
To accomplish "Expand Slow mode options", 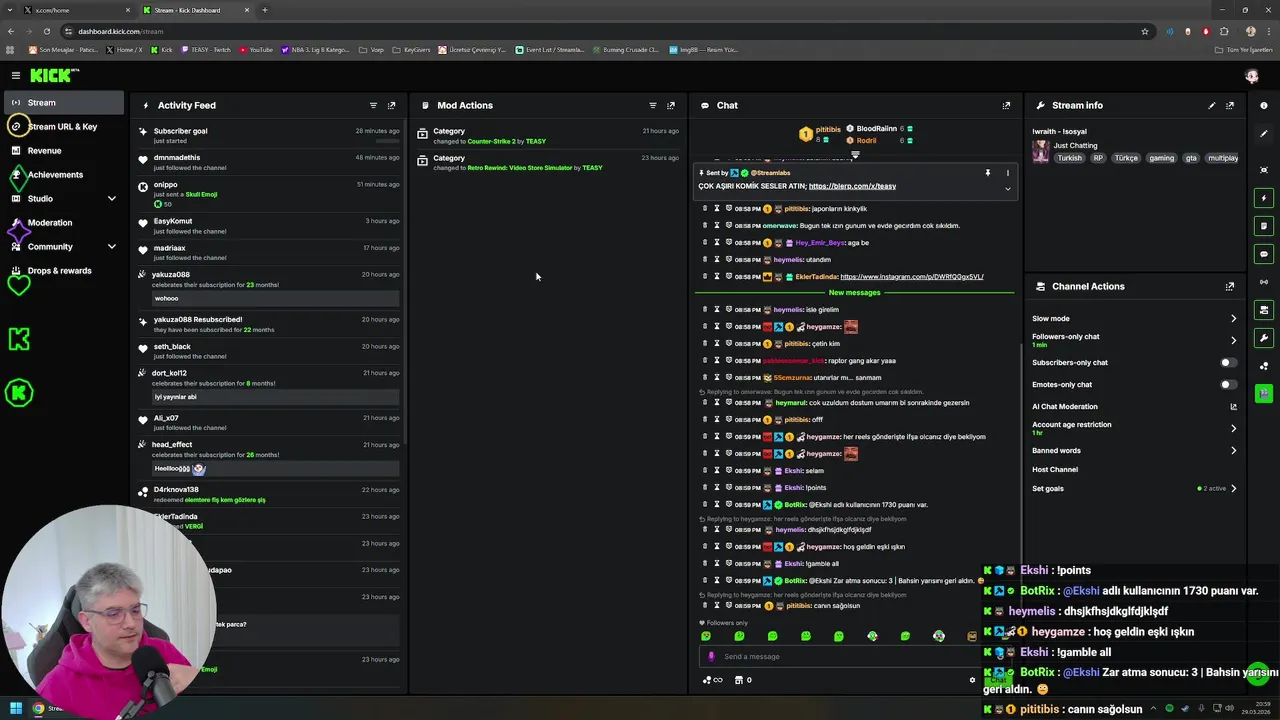I will [x=1233, y=319].
